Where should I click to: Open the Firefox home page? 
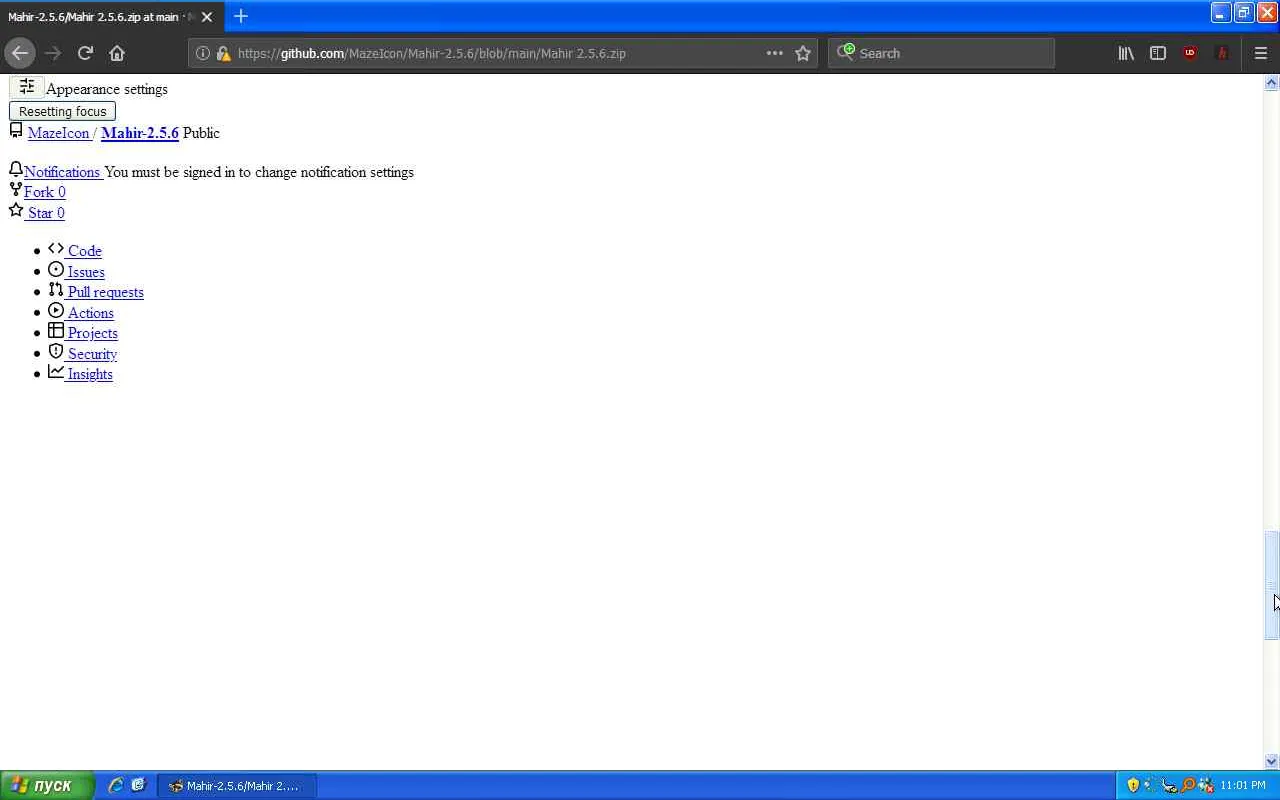pos(117,53)
